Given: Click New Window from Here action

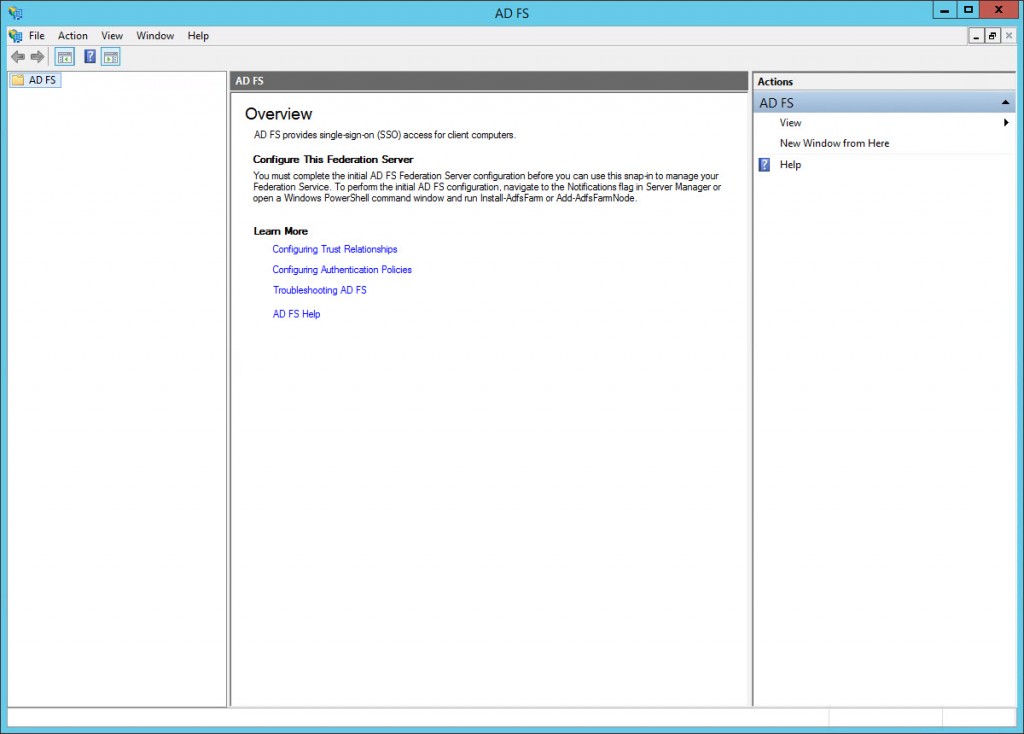Looking at the screenshot, I should [x=832, y=143].
